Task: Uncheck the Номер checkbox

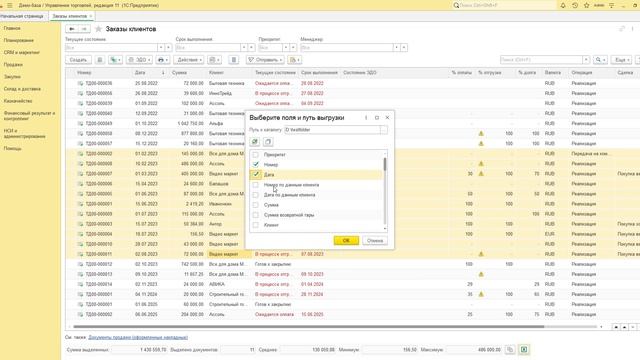Action: click(256, 164)
